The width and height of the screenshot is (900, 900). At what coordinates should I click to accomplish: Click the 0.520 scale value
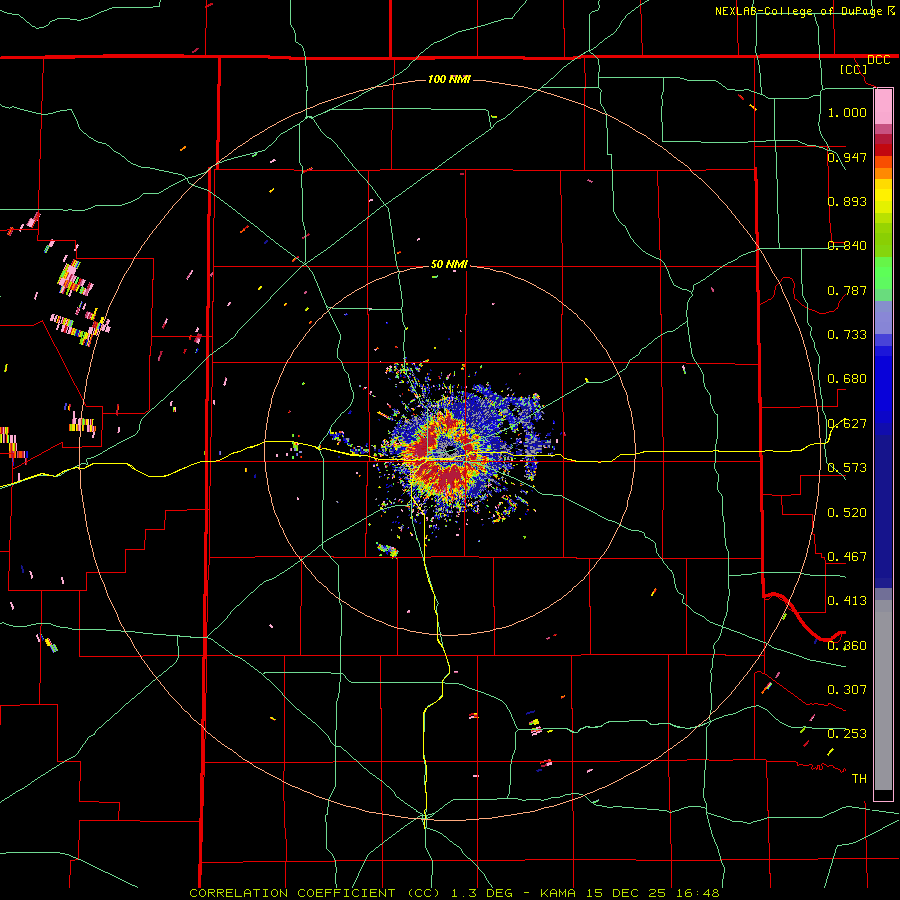click(847, 513)
